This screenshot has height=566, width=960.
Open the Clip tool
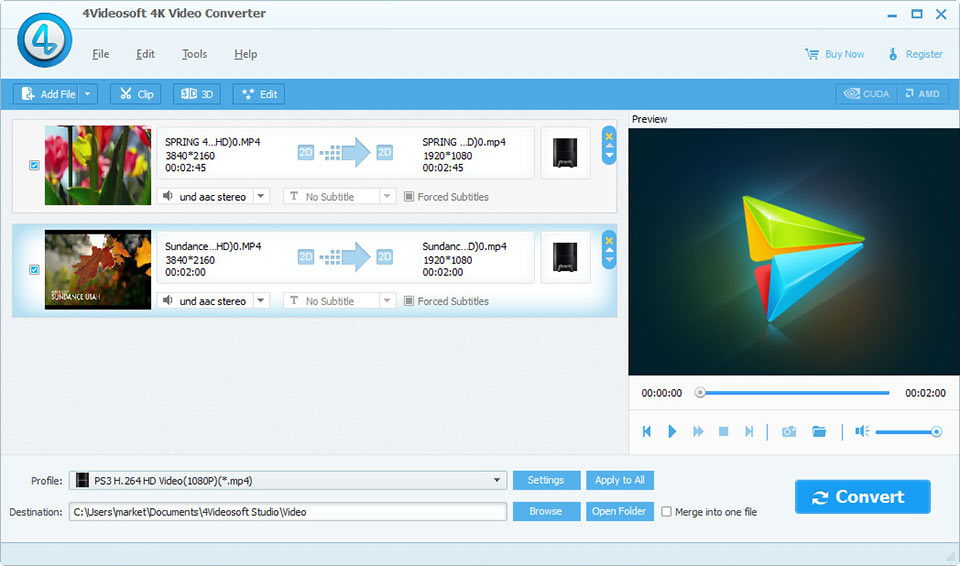tap(136, 94)
